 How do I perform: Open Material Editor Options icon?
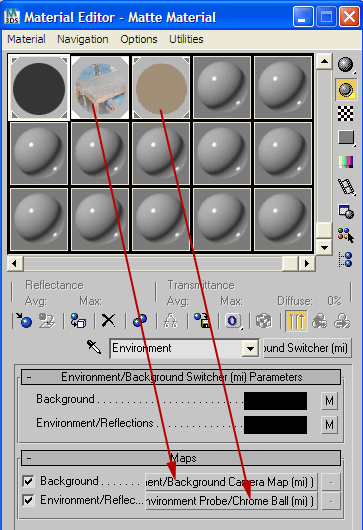(x=346, y=212)
